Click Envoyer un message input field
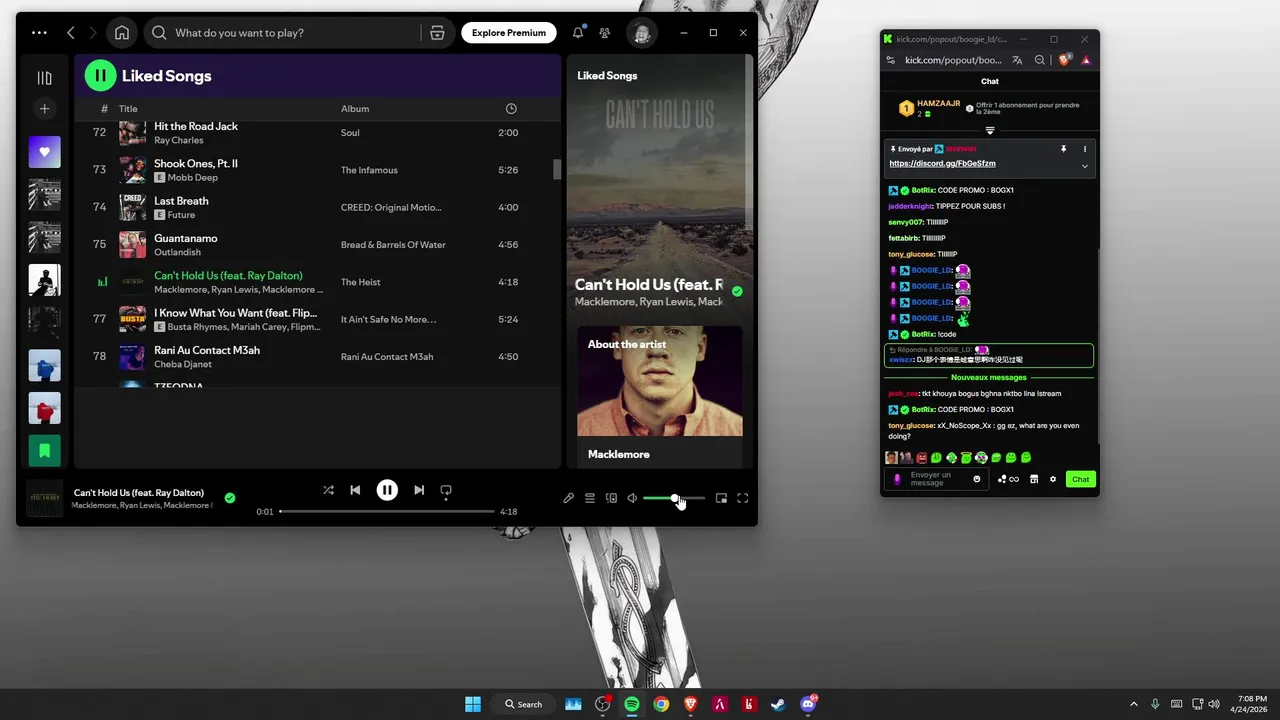This screenshot has height=720, width=1280. [x=936, y=479]
